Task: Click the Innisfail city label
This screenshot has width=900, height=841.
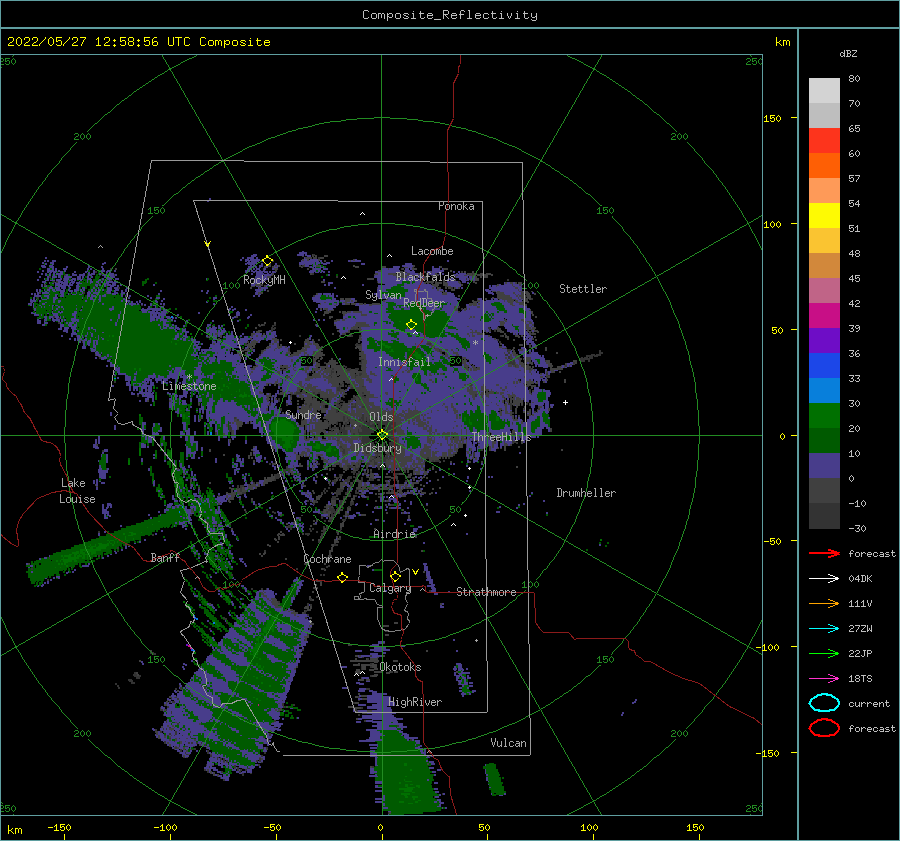Action: pyautogui.click(x=404, y=362)
